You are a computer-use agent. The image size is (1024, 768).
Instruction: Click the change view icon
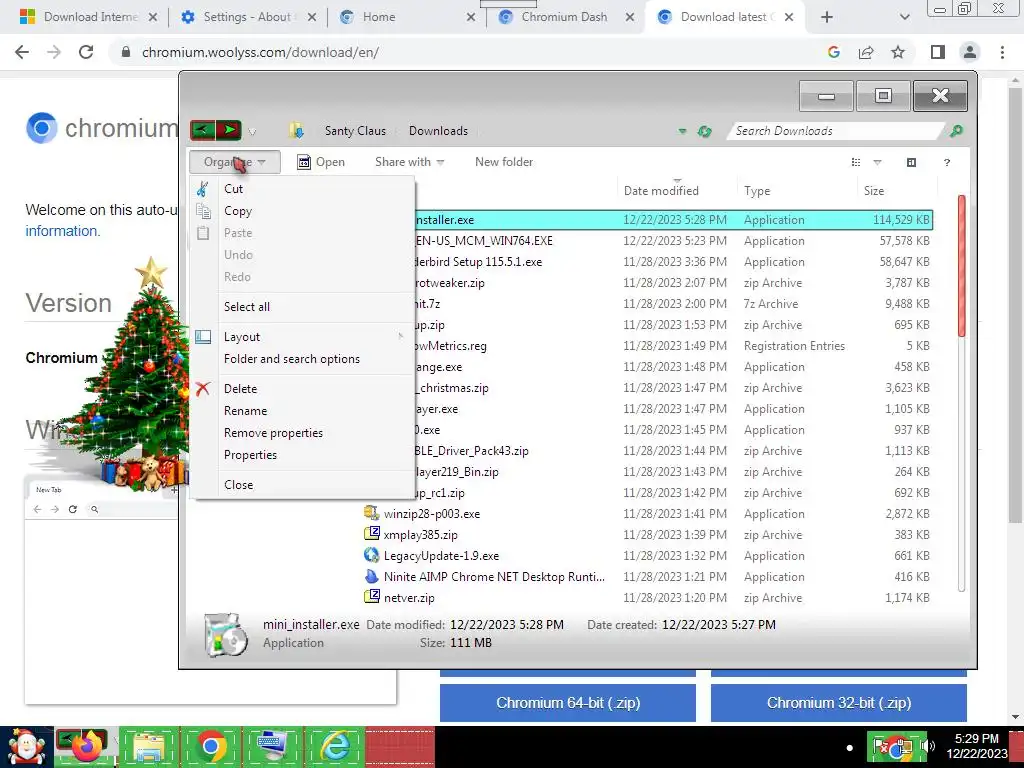[856, 162]
